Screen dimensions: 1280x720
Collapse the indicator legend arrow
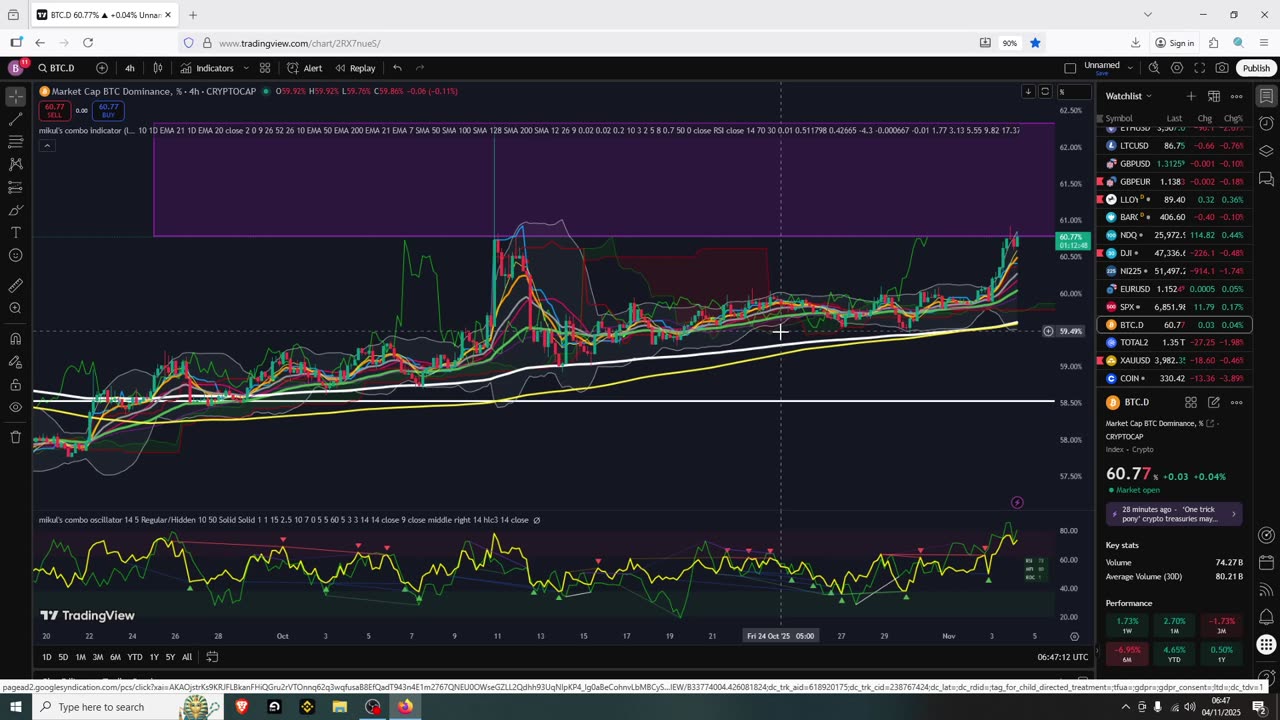46,146
